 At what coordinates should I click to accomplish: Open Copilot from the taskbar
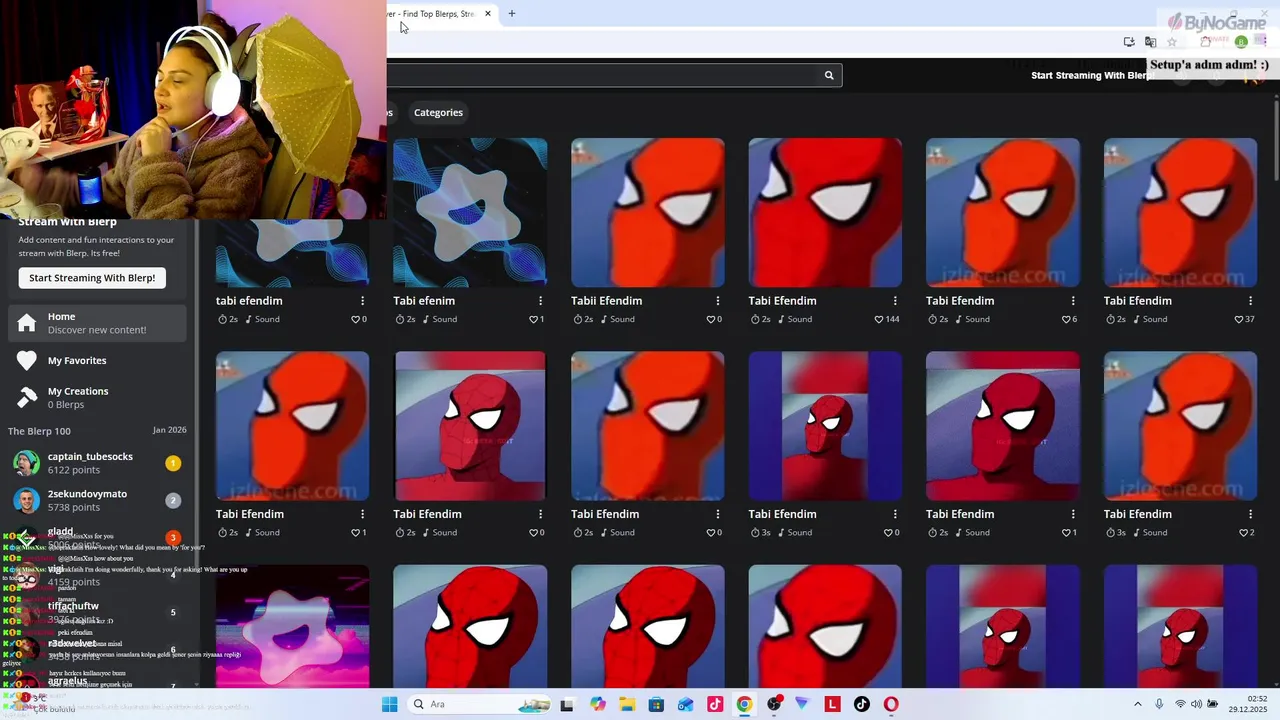tap(598, 704)
